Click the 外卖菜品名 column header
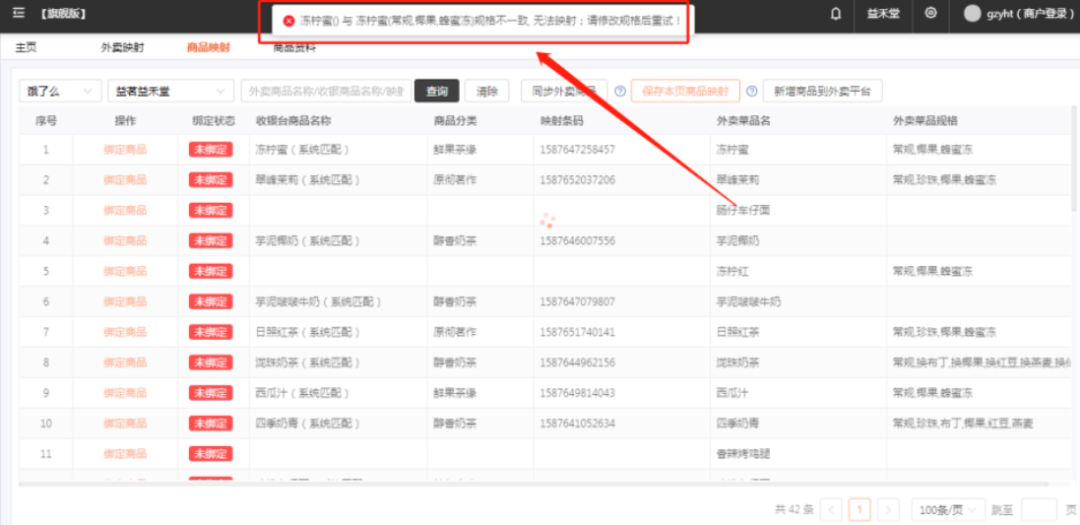This screenshot has width=1080, height=525. (743, 121)
